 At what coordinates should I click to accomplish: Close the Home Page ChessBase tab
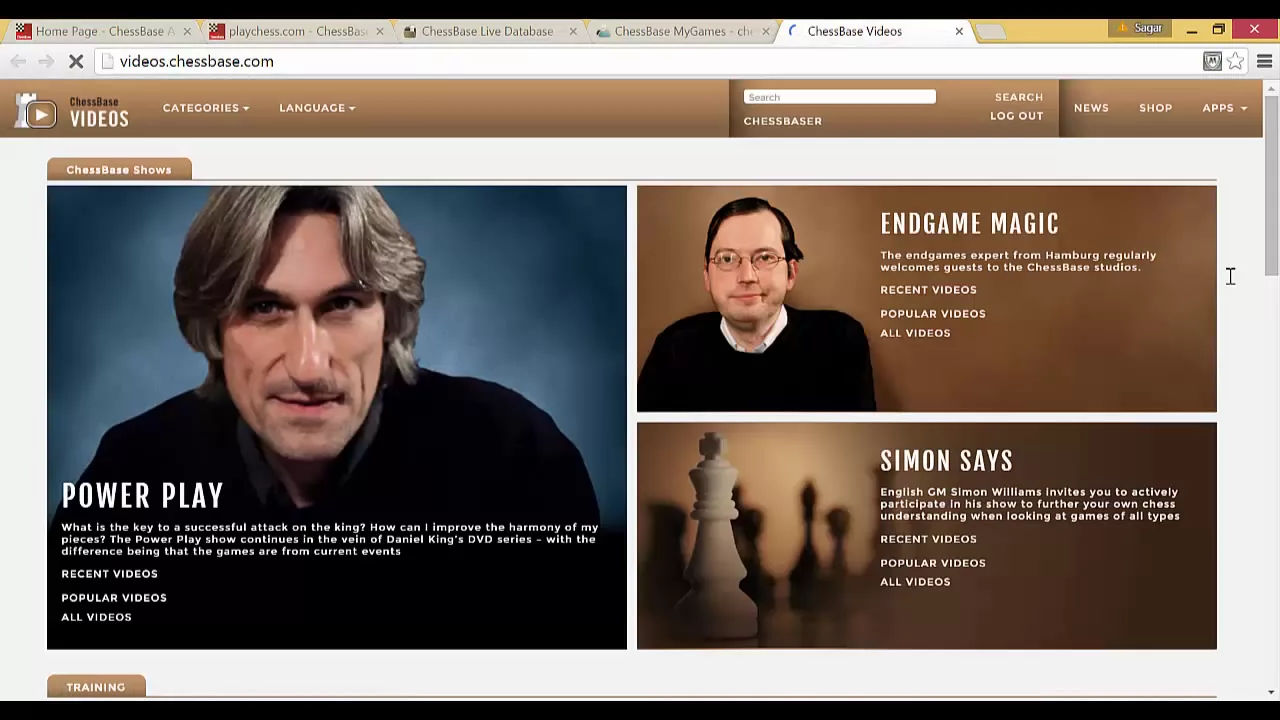186,31
